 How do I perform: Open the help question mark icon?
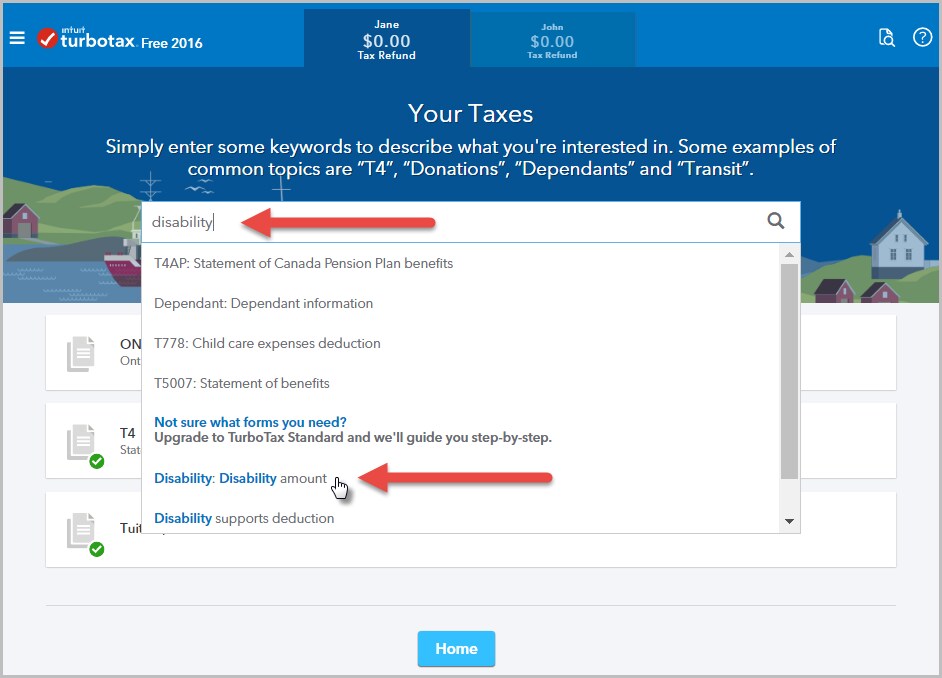pyautogui.click(x=922, y=38)
